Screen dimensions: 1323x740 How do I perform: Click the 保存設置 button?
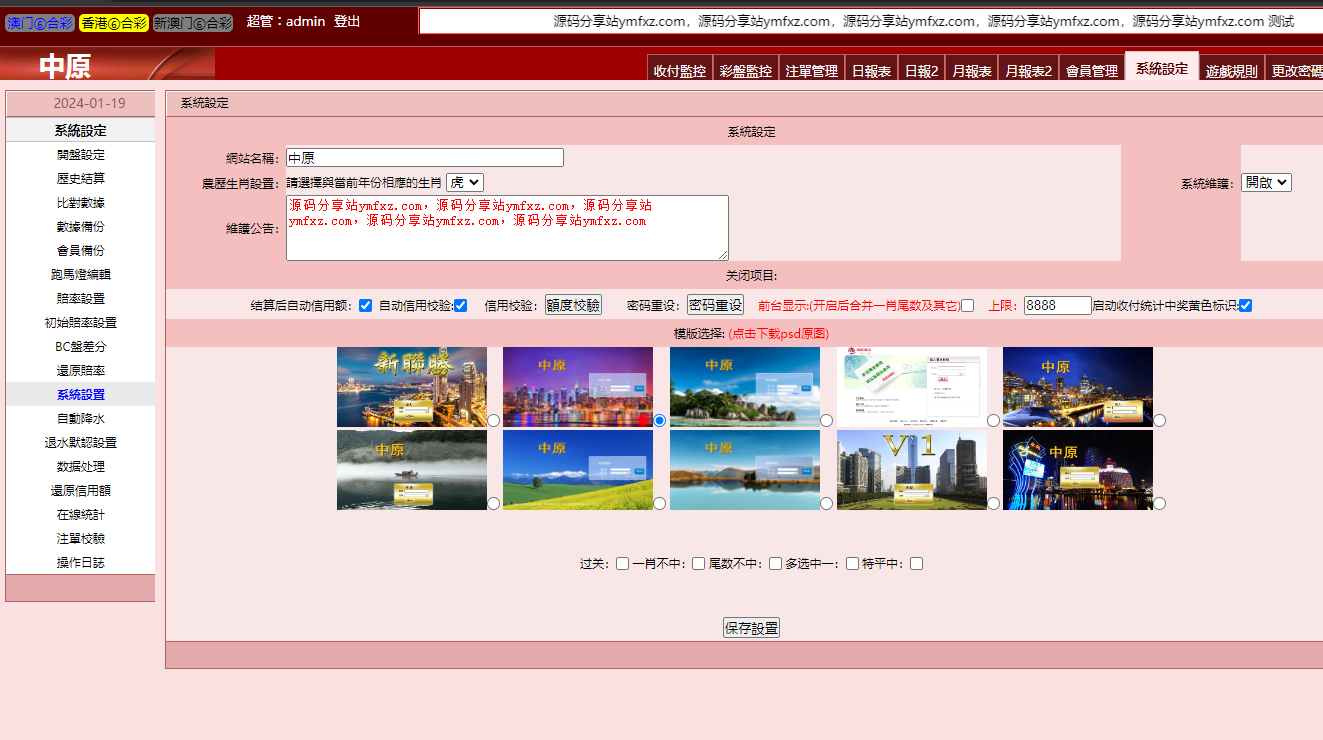pos(751,628)
